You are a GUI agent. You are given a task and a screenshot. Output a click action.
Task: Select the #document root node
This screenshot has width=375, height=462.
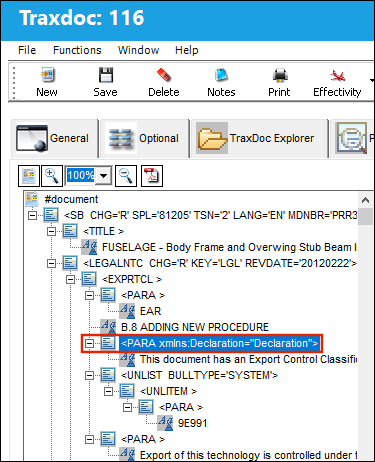(x=71, y=199)
